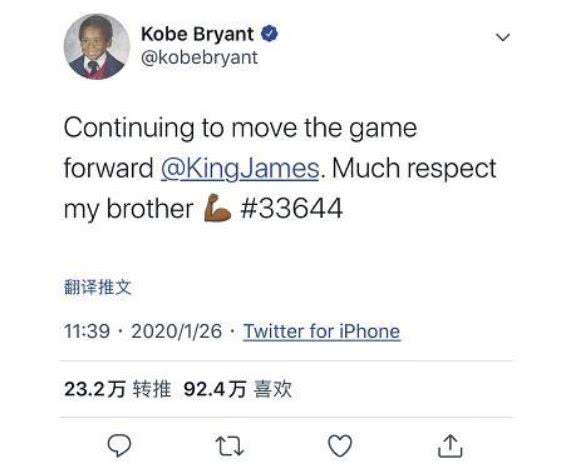The height and width of the screenshot is (473, 583).
Task: Open Kobe Bryant's profile picture
Action: 97,47
